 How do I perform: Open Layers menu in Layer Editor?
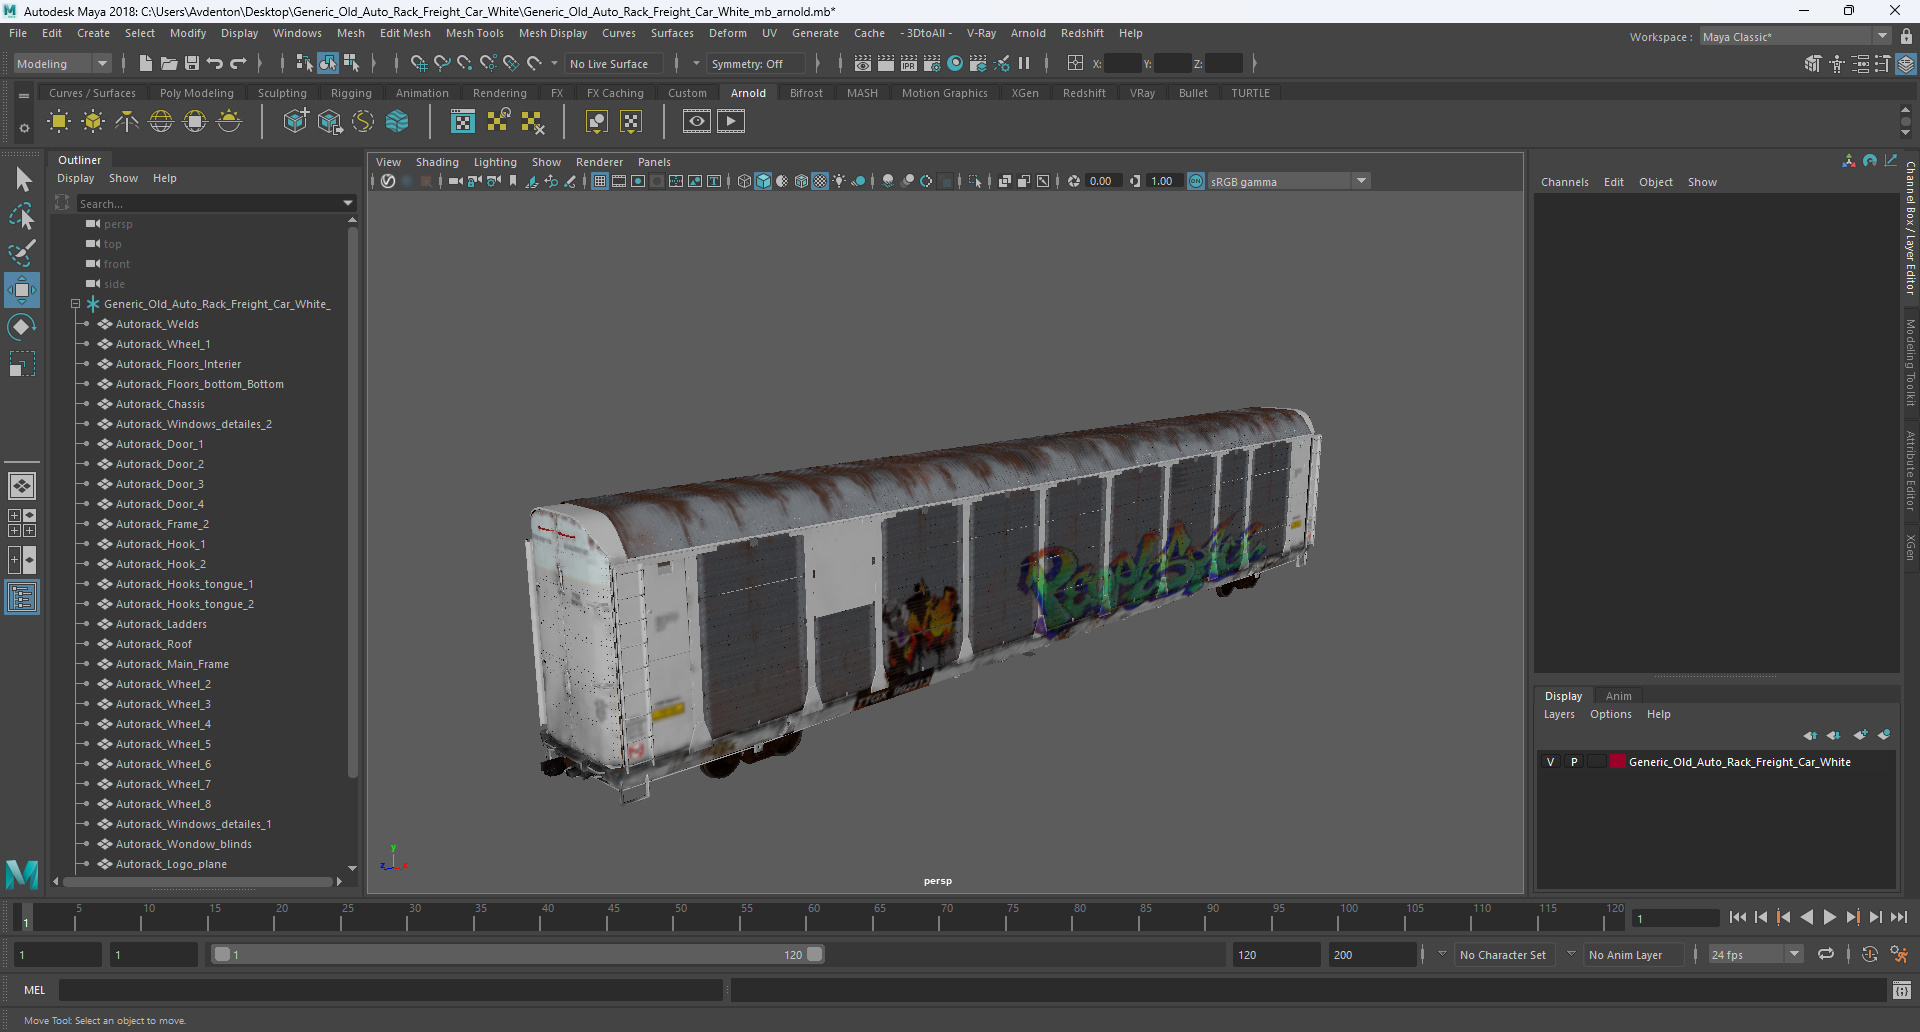click(x=1558, y=714)
